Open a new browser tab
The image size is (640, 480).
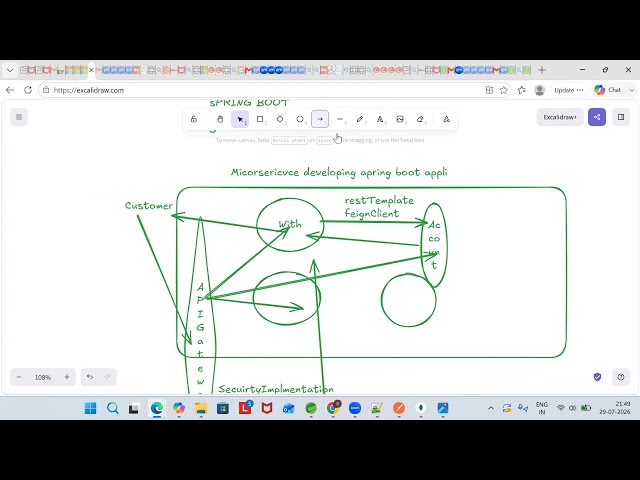(542, 70)
